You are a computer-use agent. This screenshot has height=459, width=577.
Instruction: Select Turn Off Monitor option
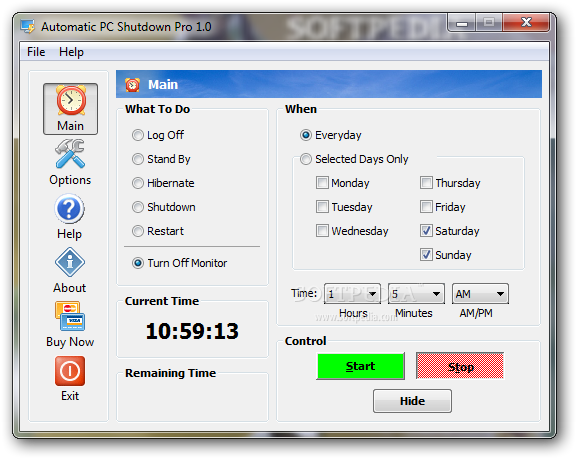click(x=138, y=263)
